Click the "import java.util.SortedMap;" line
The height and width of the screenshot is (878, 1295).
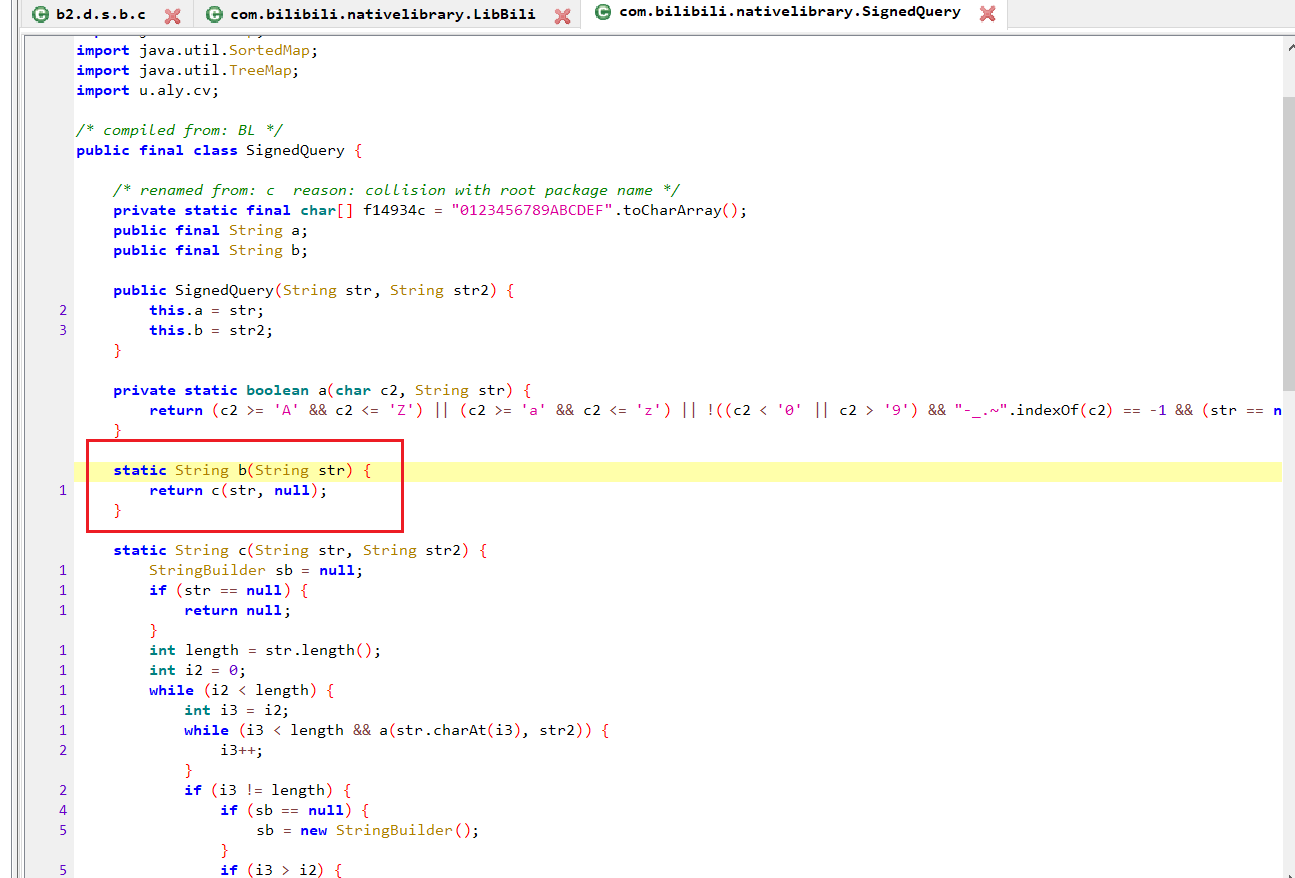(x=197, y=50)
